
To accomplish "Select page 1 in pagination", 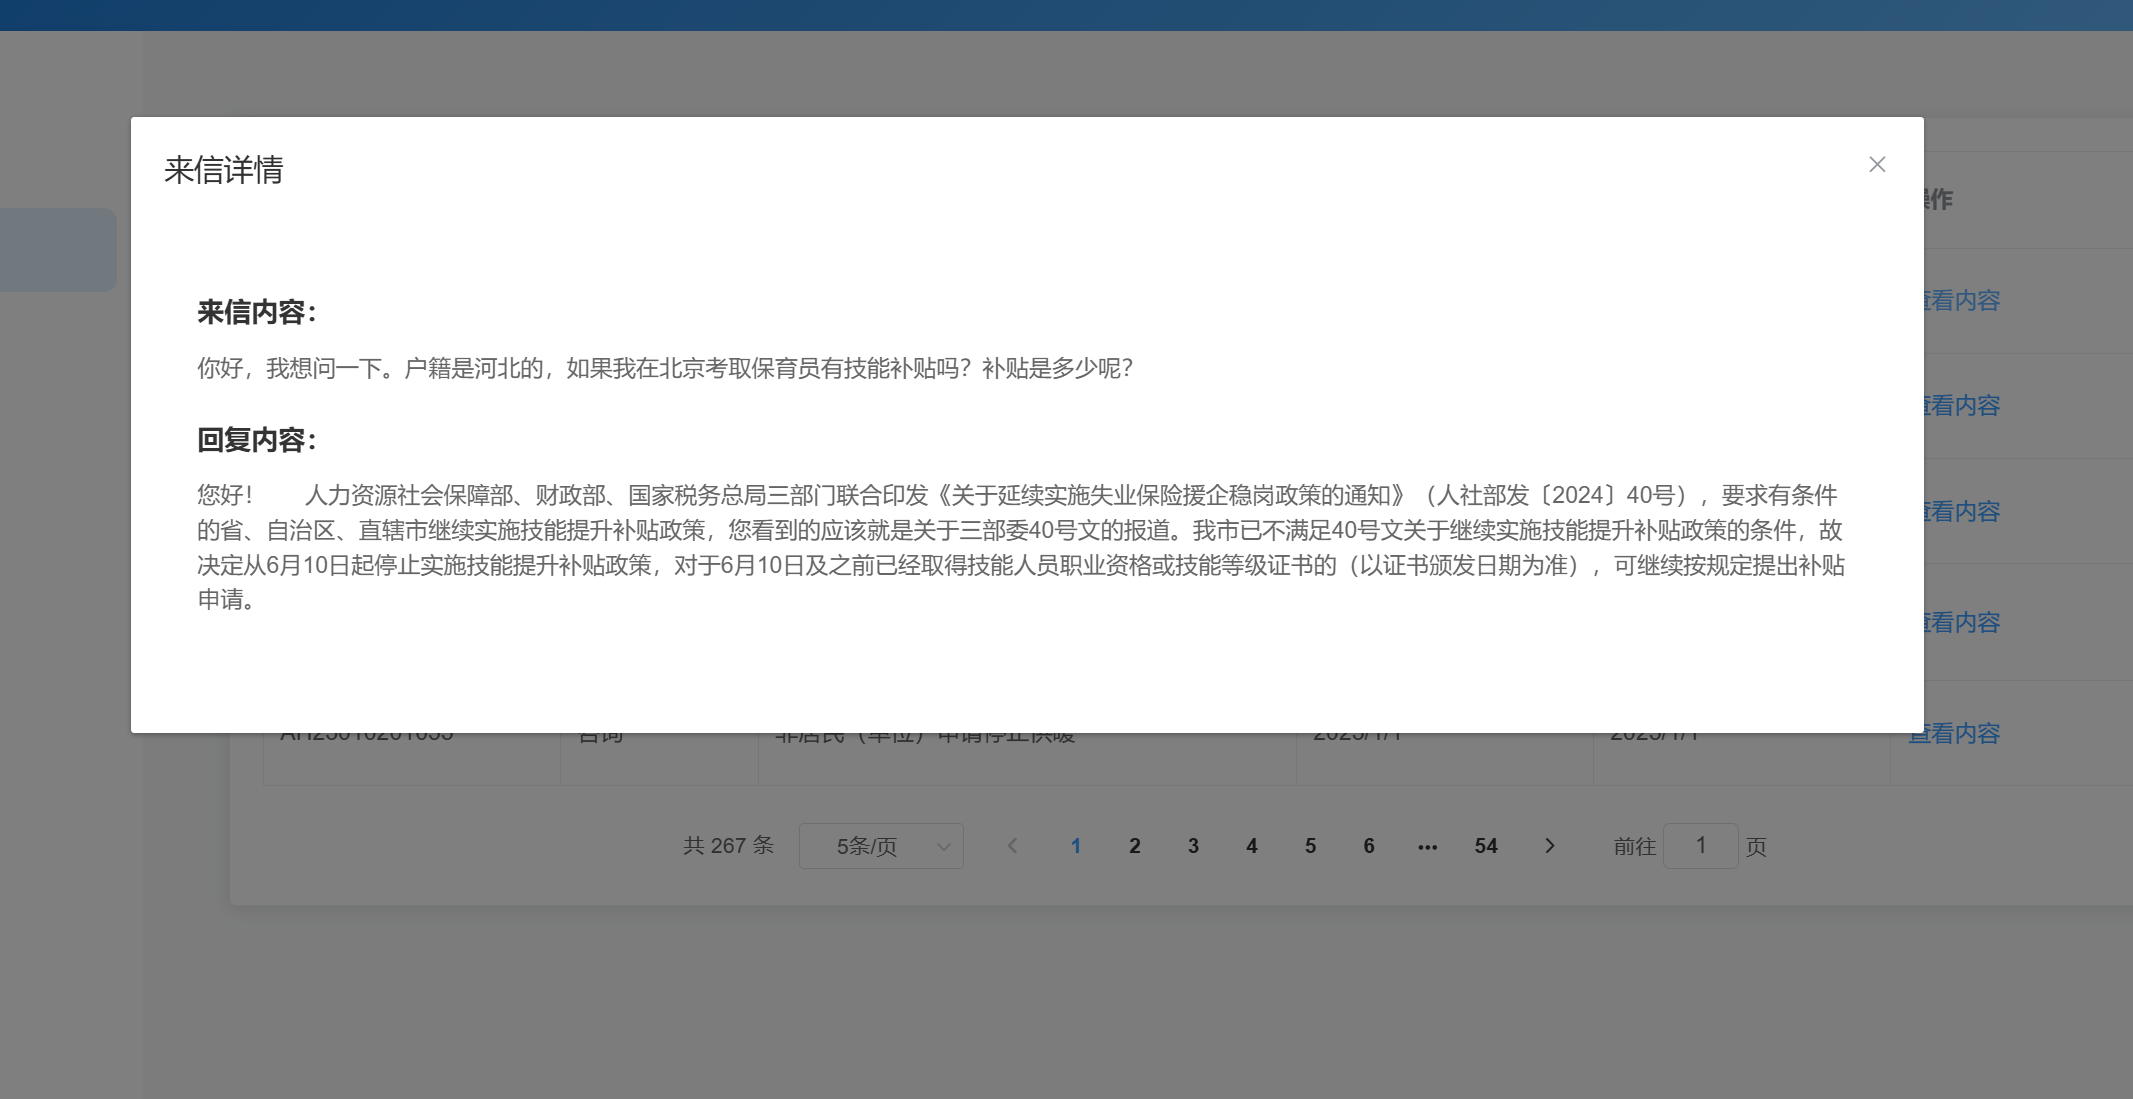I will (x=1076, y=846).
